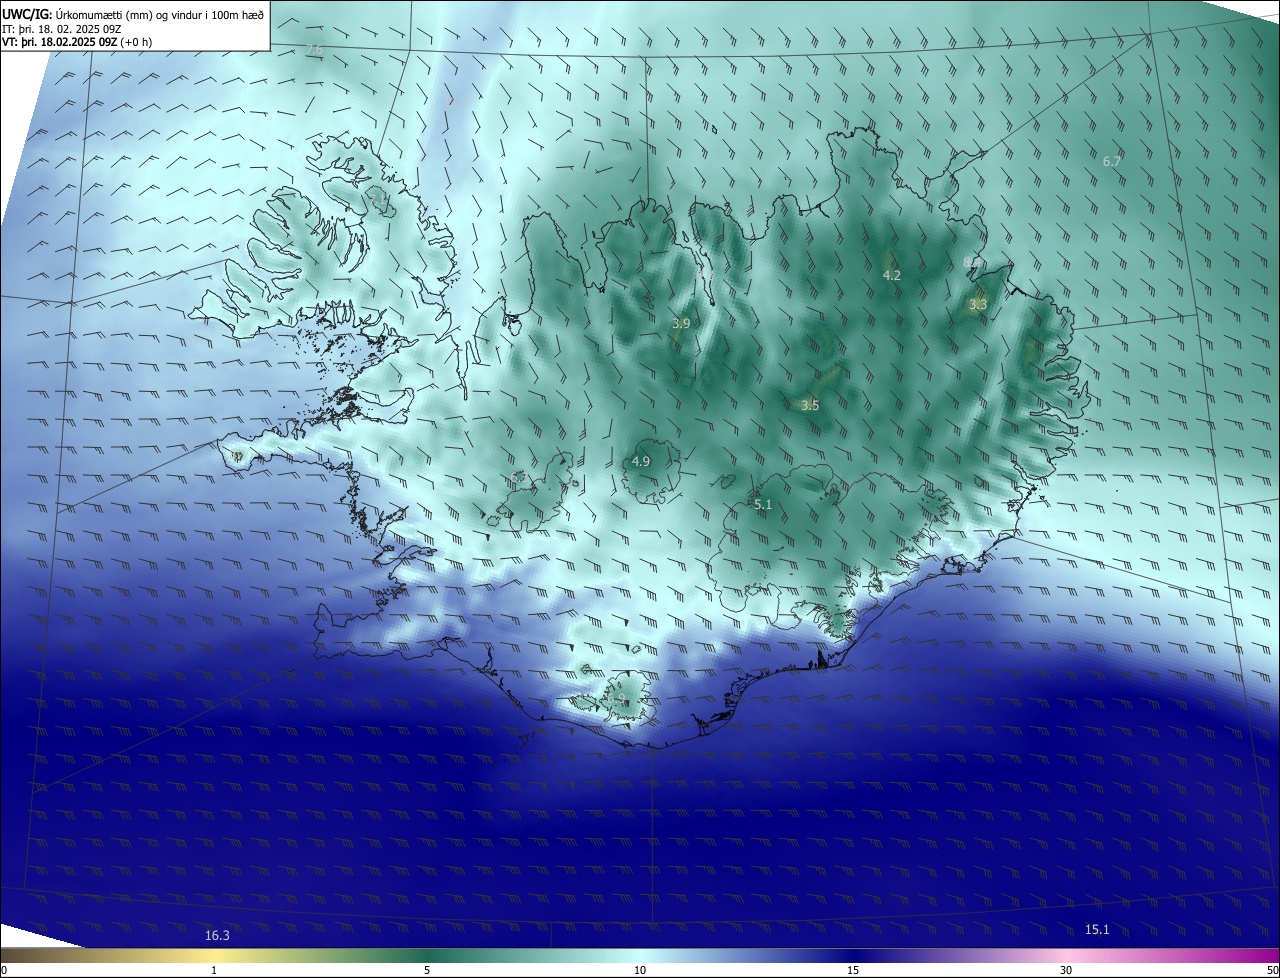The height and width of the screenshot is (978, 1280).
Task: Click the 4.9 value label on the glacier
Action: point(641,461)
